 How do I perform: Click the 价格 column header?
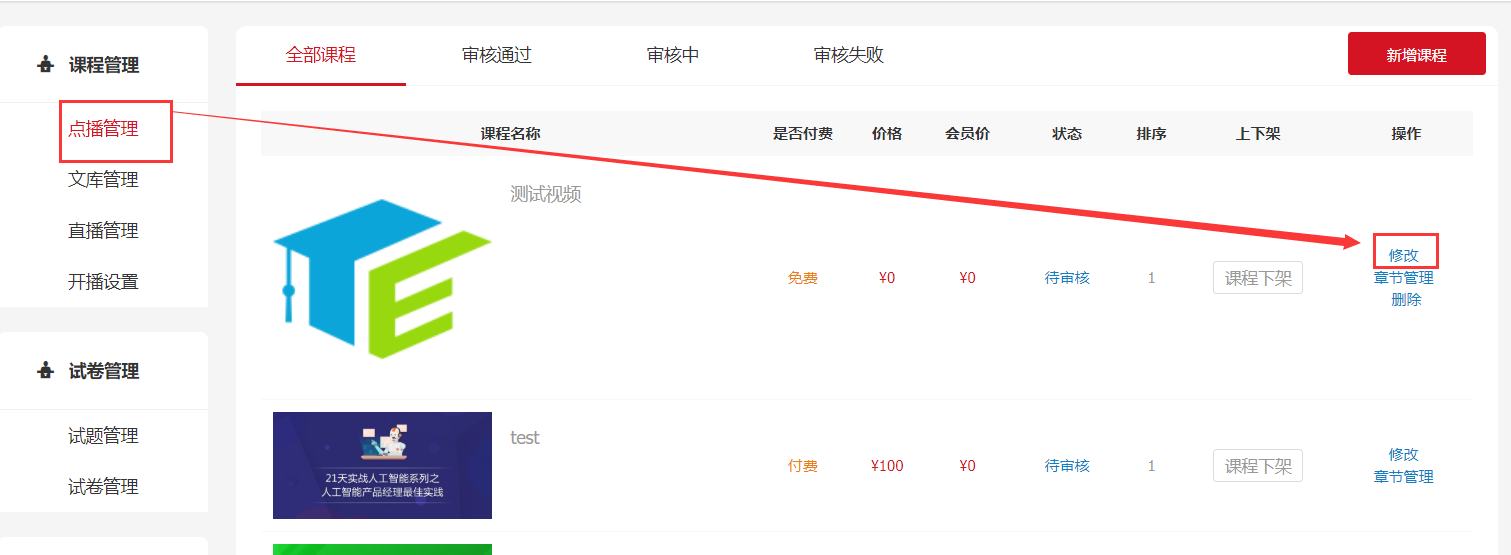coord(887,133)
